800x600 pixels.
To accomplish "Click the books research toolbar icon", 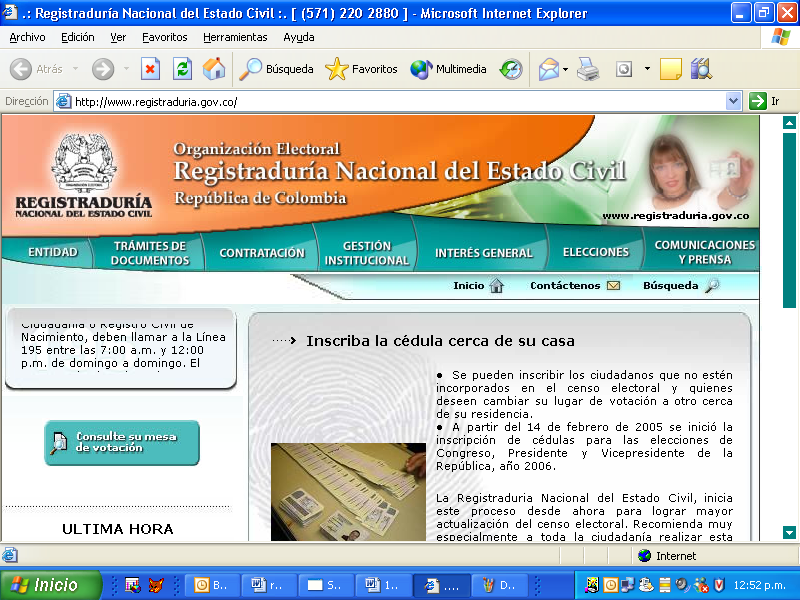I will [702, 69].
